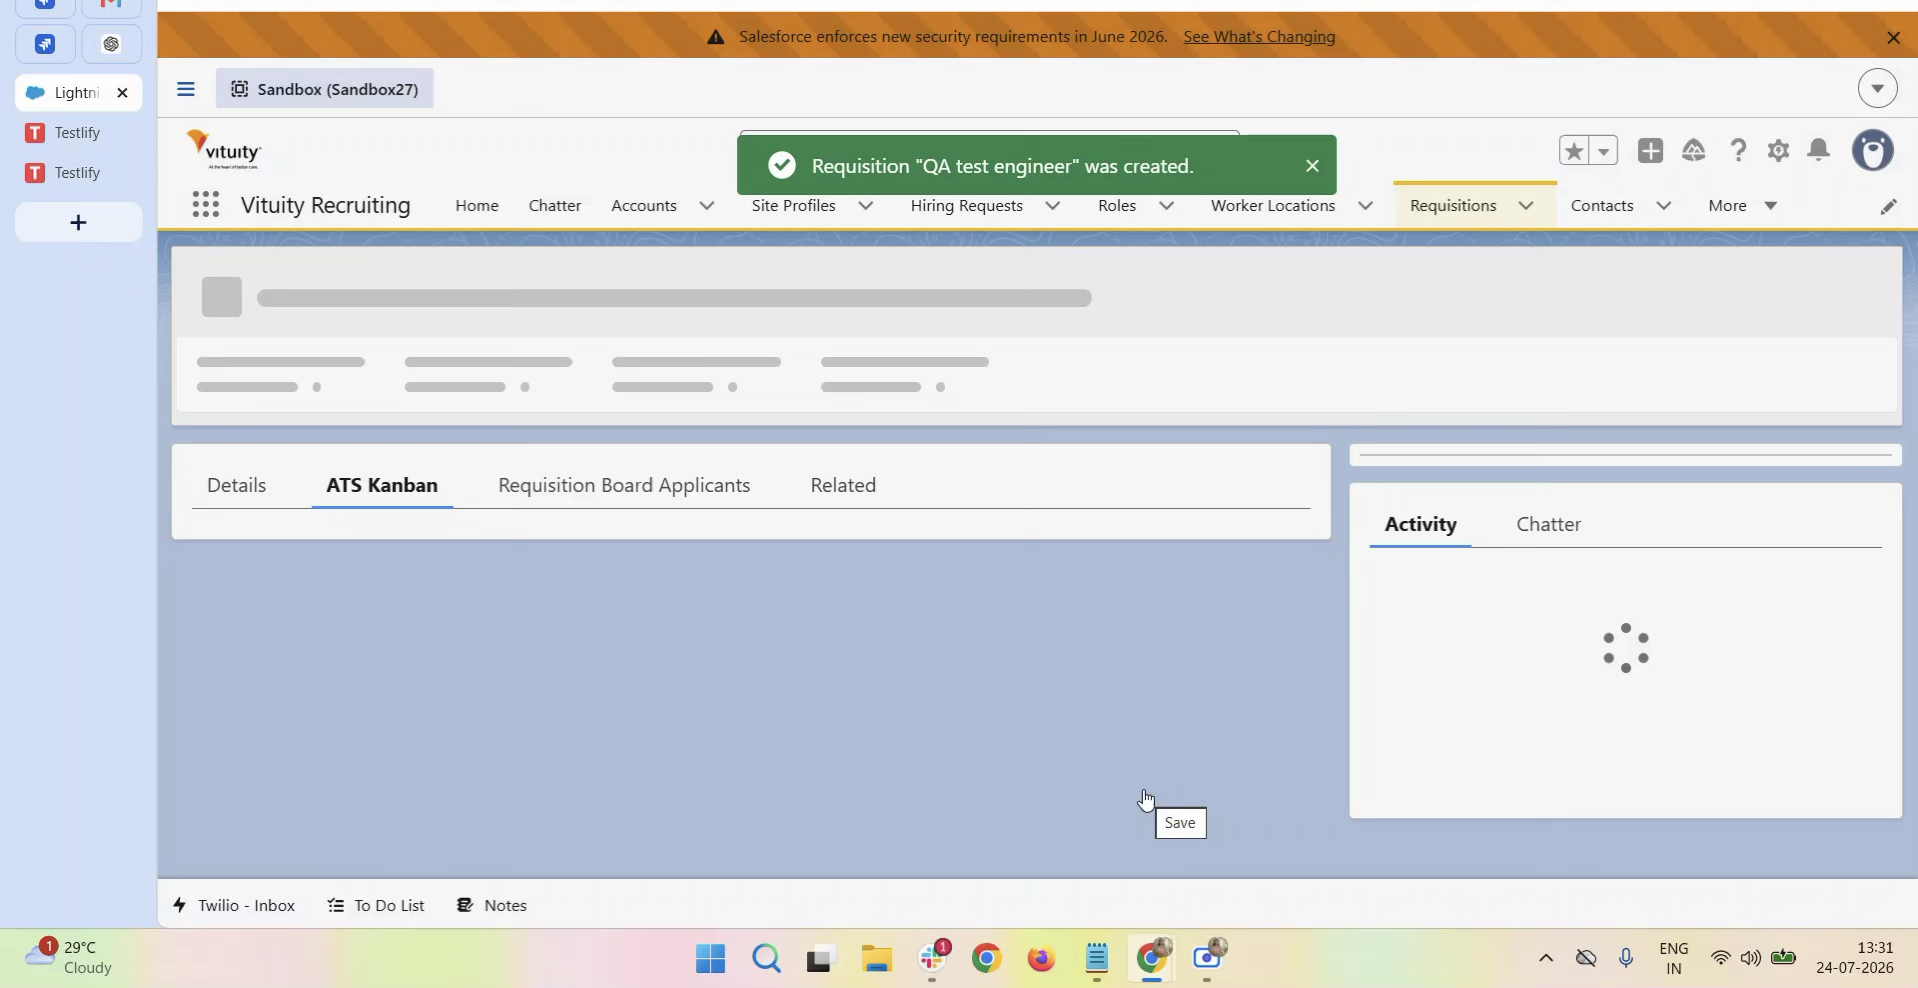The image size is (1918, 988).
Task: Open the Notepad app on the taskbar
Action: pyautogui.click(x=1097, y=959)
